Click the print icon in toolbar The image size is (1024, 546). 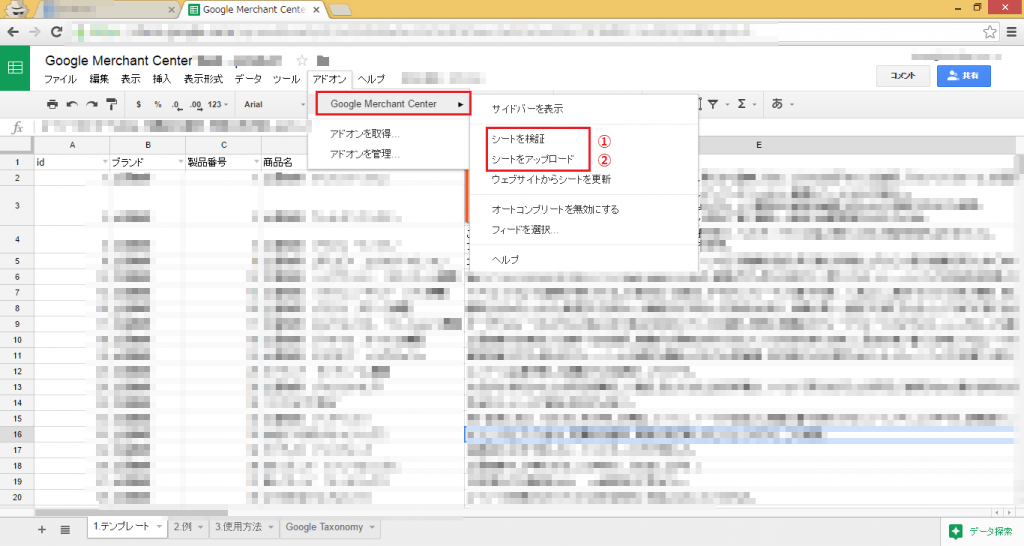point(52,104)
